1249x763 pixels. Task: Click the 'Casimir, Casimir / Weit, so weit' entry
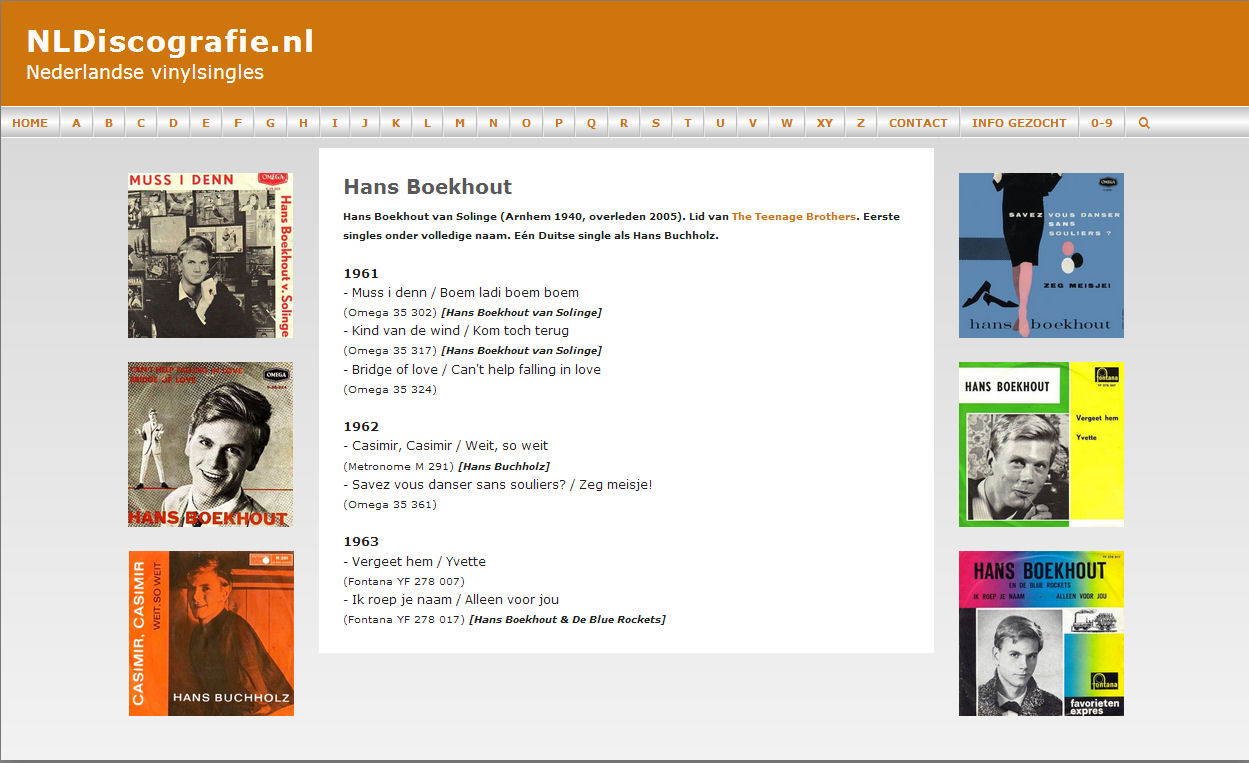[446, 446]
